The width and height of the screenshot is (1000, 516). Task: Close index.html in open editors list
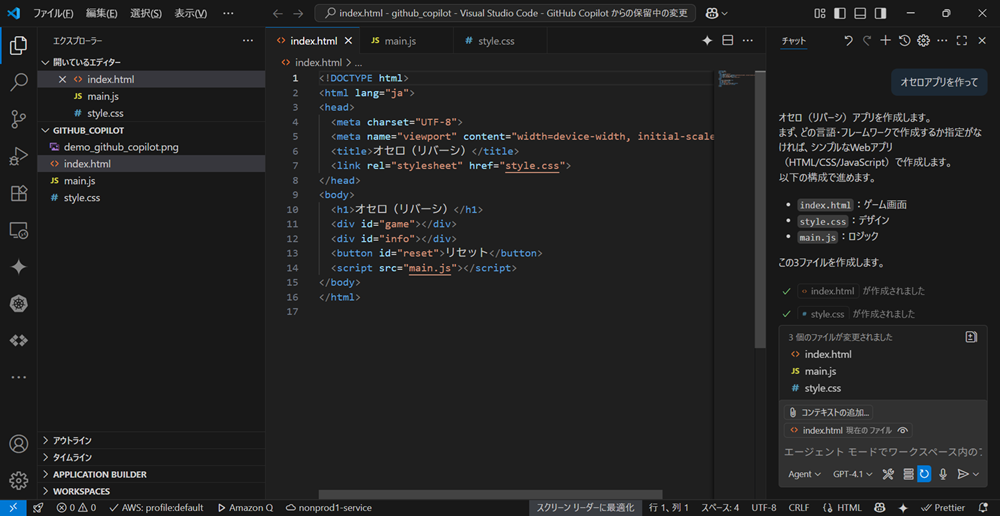pyautogui.click(x=62, y=80)
